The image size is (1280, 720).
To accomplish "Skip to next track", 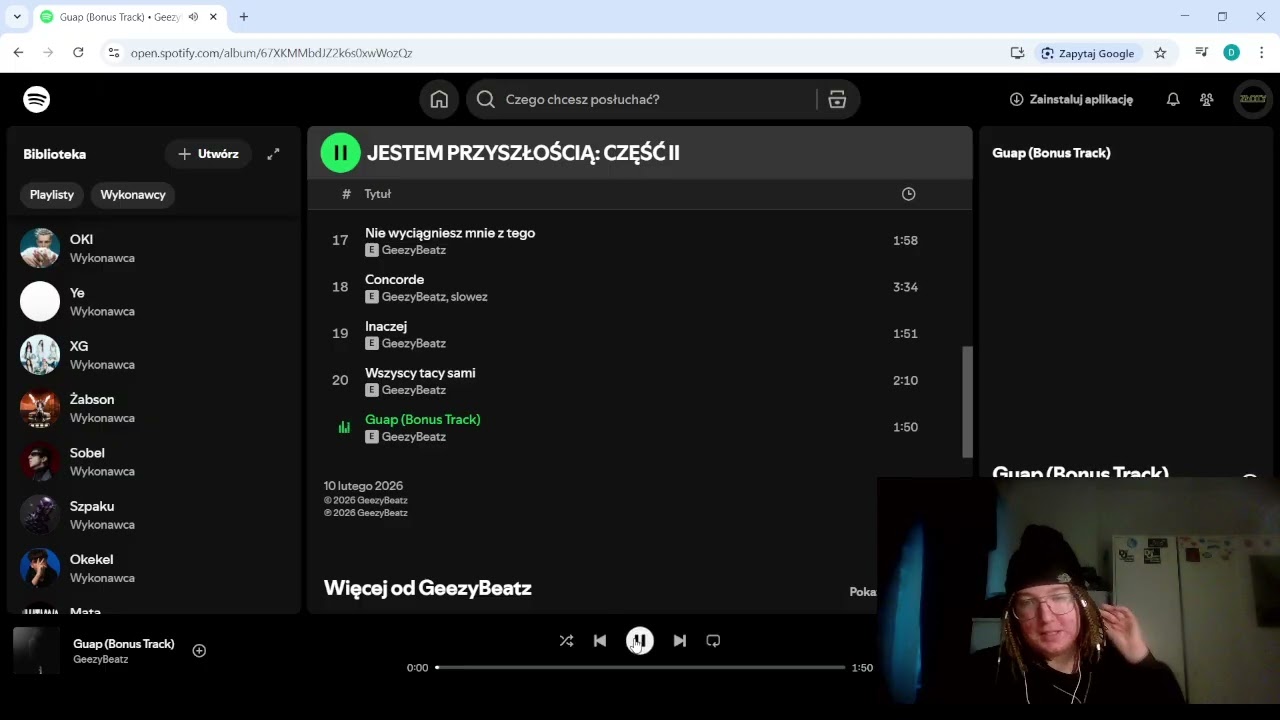I will [x=680, y=641].
